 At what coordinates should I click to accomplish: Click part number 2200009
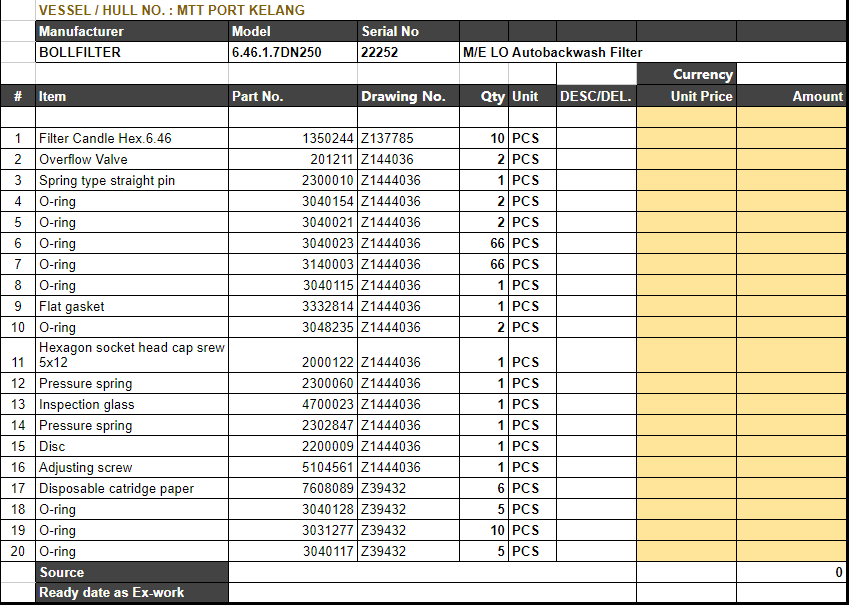click(x=293, y=446)
